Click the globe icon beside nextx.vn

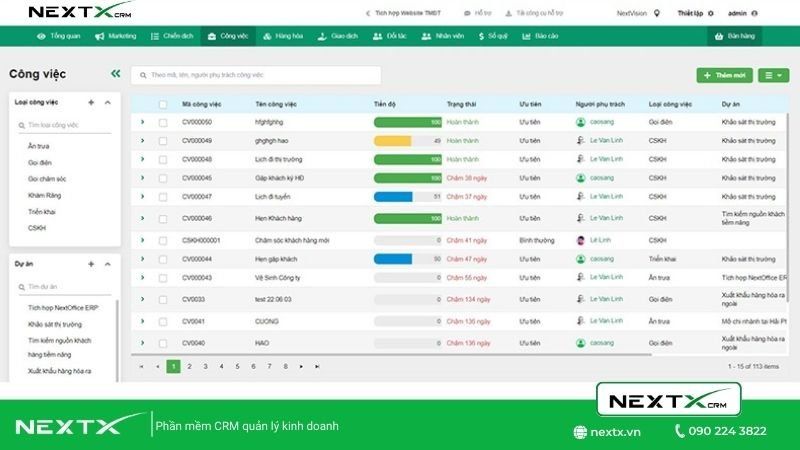click(580, 432)
